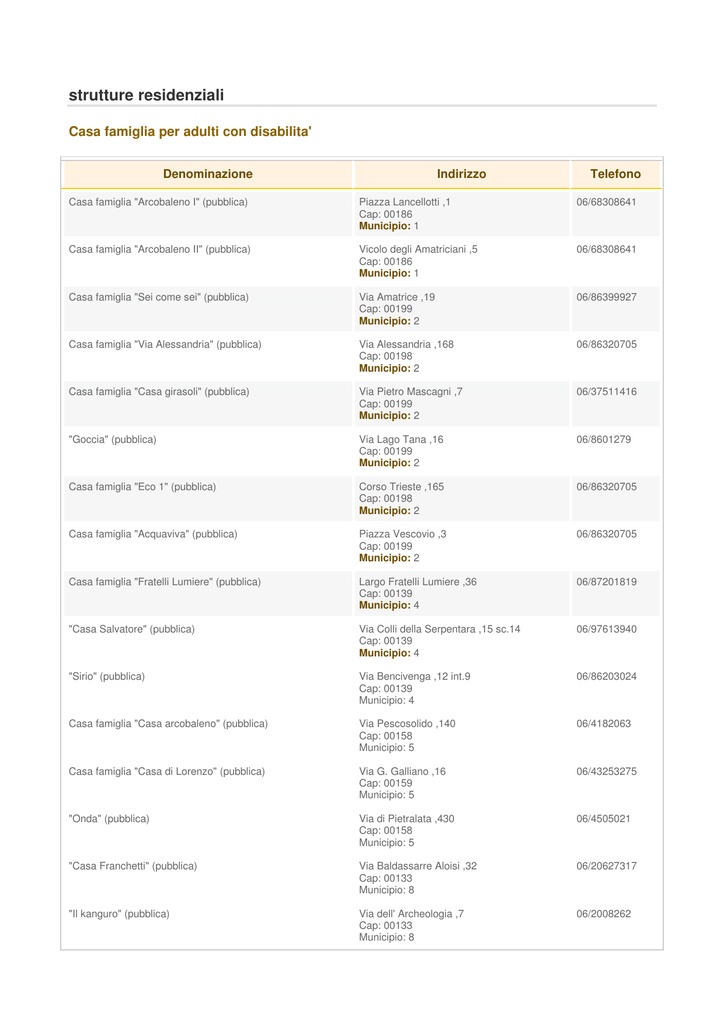Select the strutture residenziali heading
Viewport: 724px width, 1024px height.
tap(146, 95)
